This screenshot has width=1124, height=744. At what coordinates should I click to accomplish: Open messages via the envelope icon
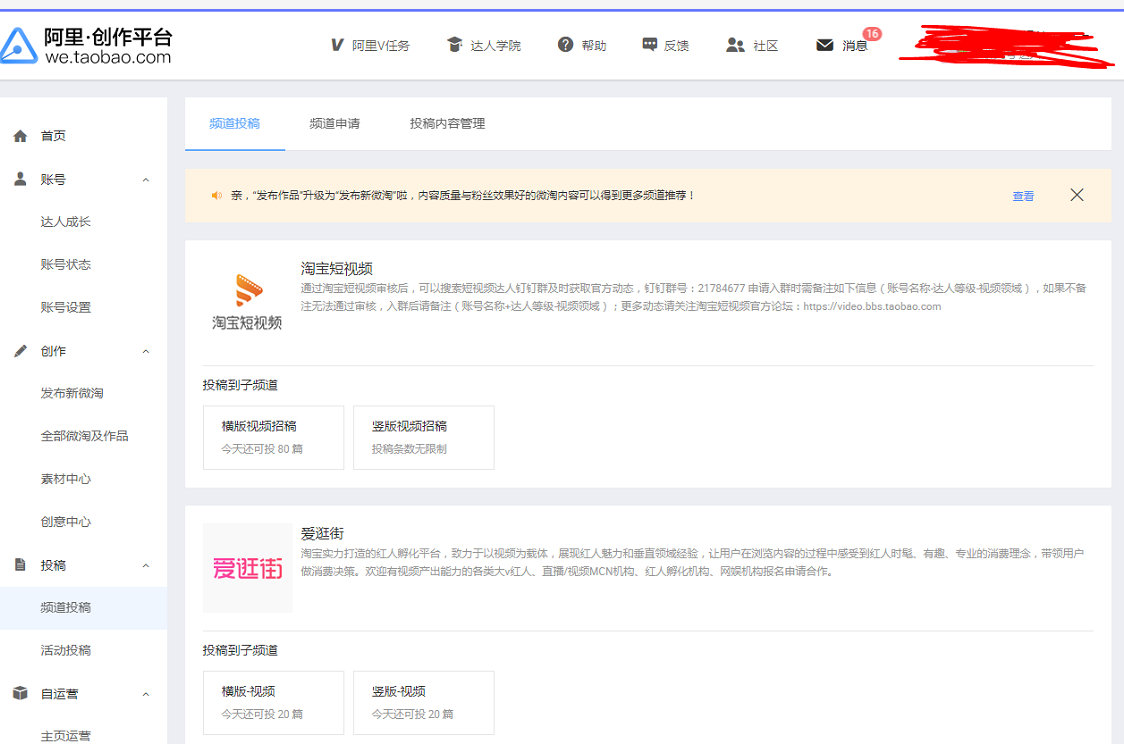pyautogui.click(x=825, y=45)
